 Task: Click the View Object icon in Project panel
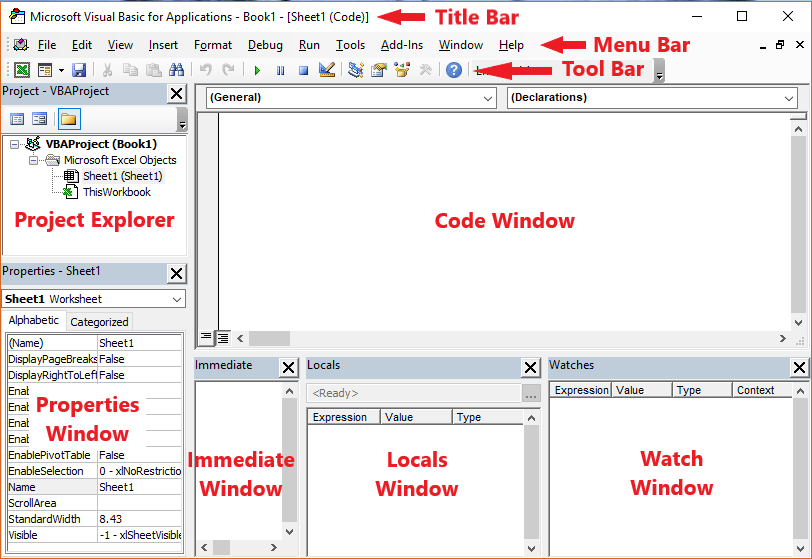tap(39, 119)
